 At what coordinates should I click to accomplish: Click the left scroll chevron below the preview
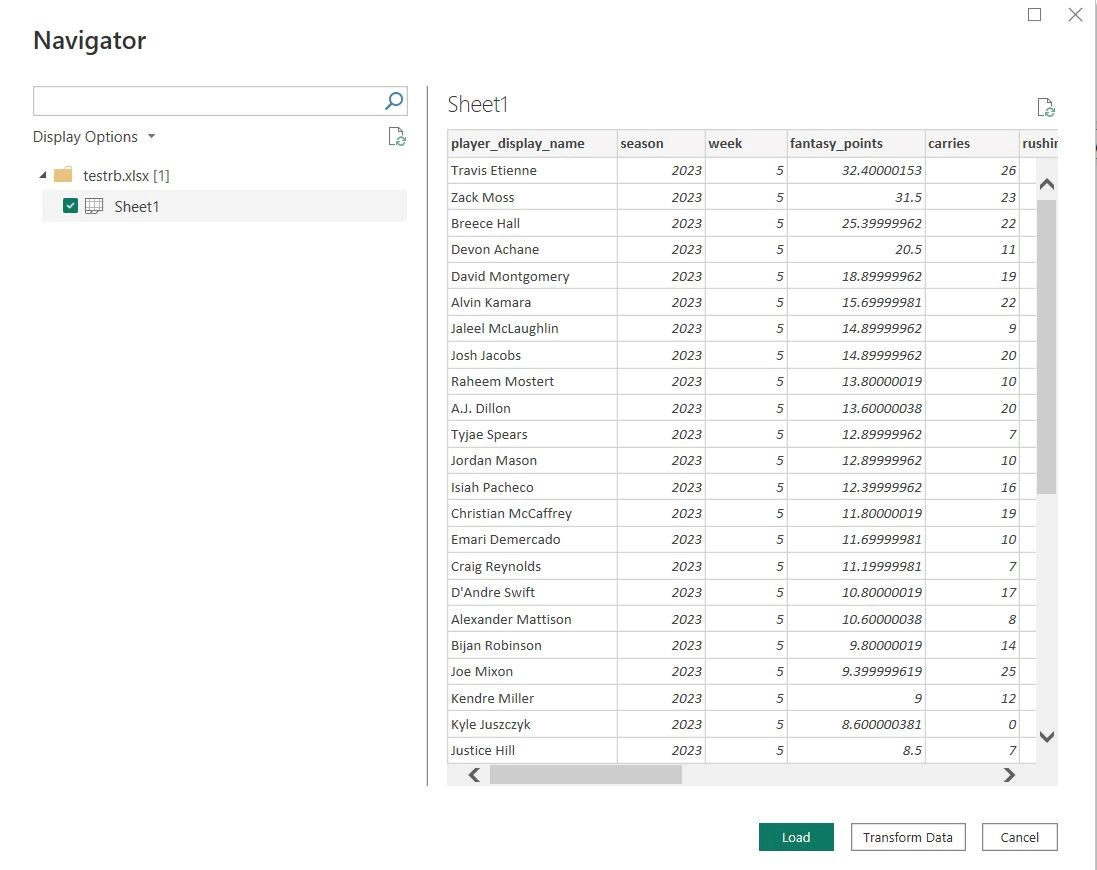[473, 774]
